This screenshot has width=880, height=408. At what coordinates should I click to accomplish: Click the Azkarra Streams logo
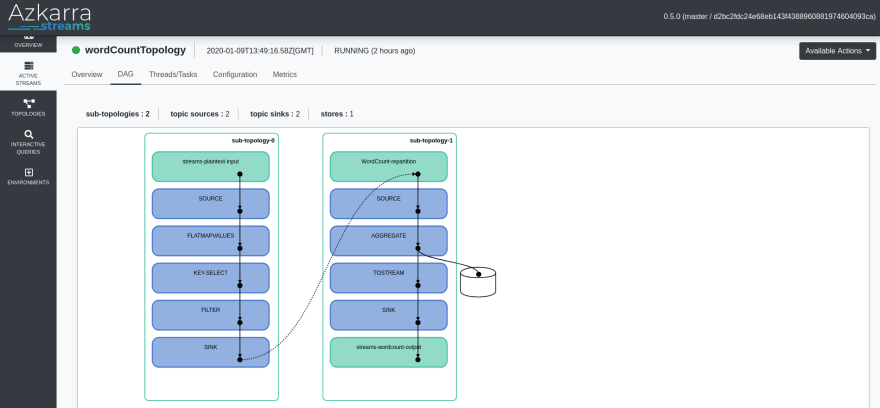pyautogui.click(x=49, y=18)
